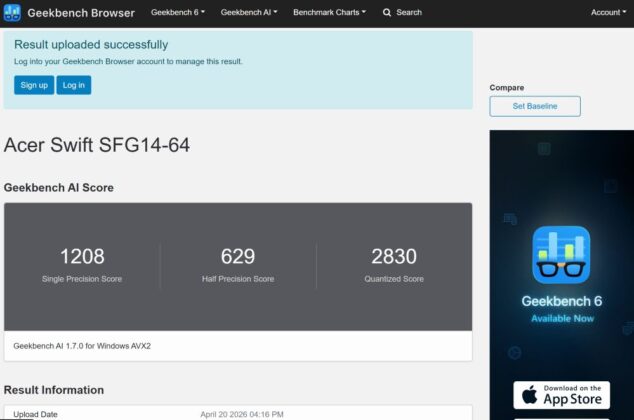Click the Result uploaded successfully heading
Viewport: 634px width, 420px height.
pyautogui.click(x=91, y=44)
